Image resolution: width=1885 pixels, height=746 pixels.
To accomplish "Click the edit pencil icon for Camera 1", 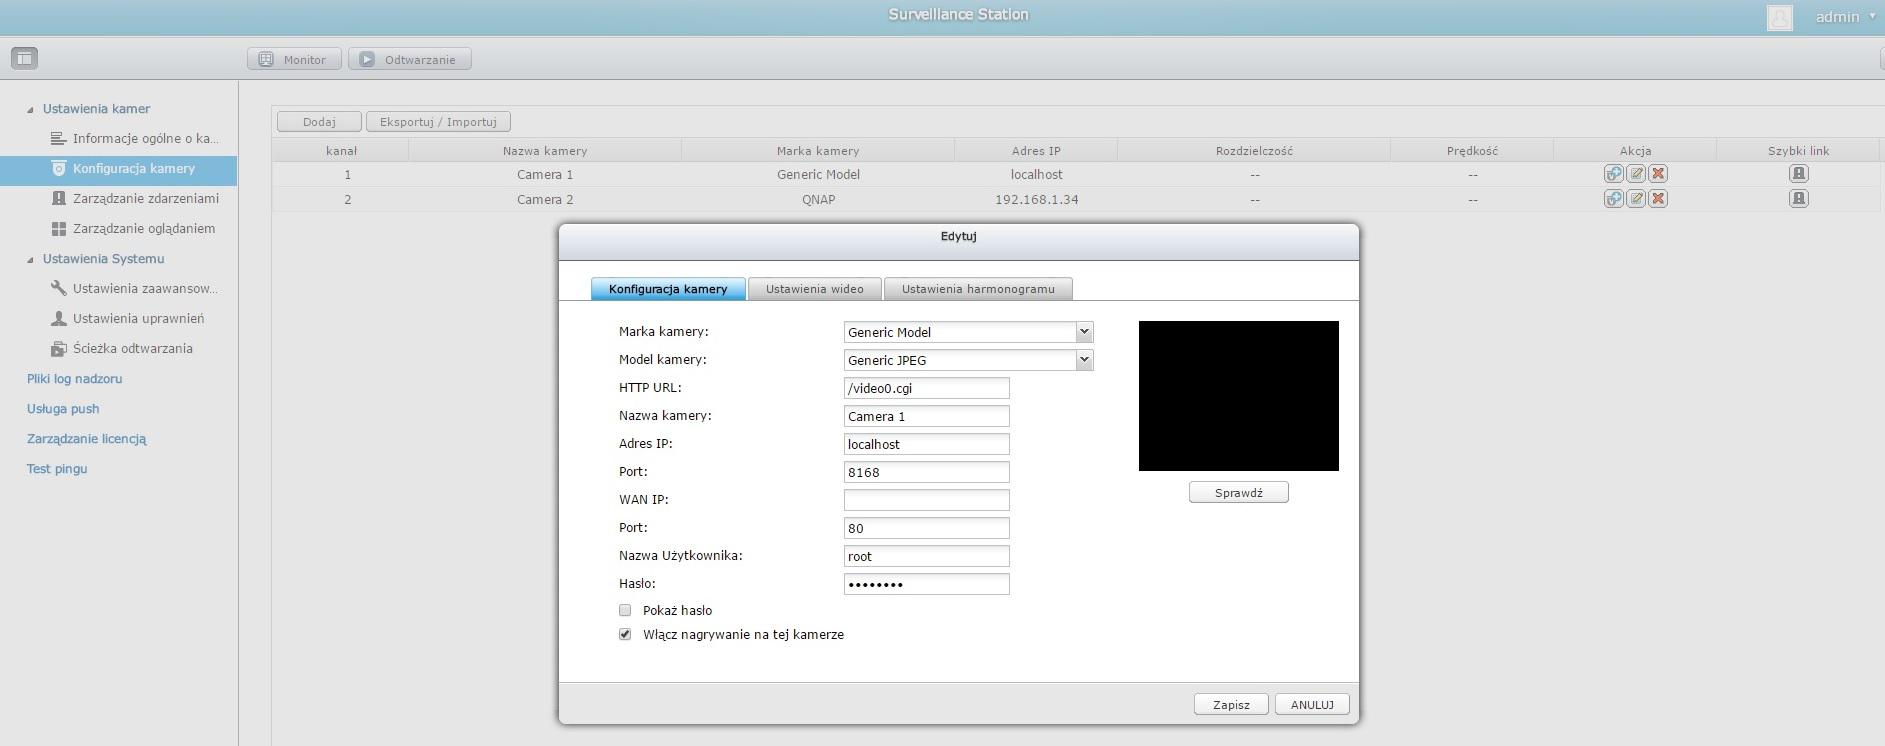I will 1636,174.
